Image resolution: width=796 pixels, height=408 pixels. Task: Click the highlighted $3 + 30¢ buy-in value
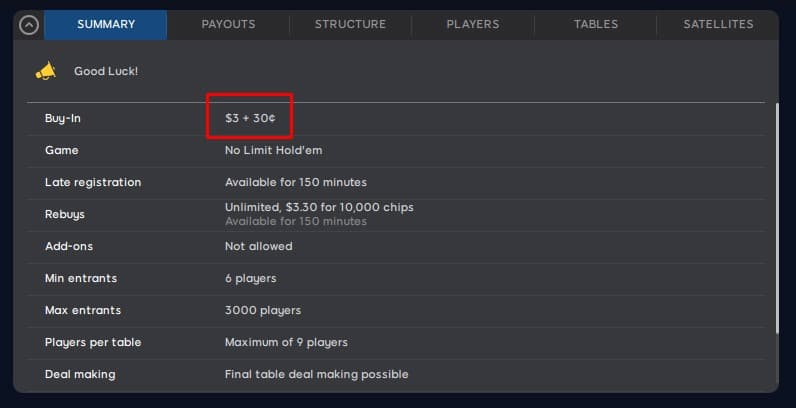pyautogui.click(x=250, y=118)
